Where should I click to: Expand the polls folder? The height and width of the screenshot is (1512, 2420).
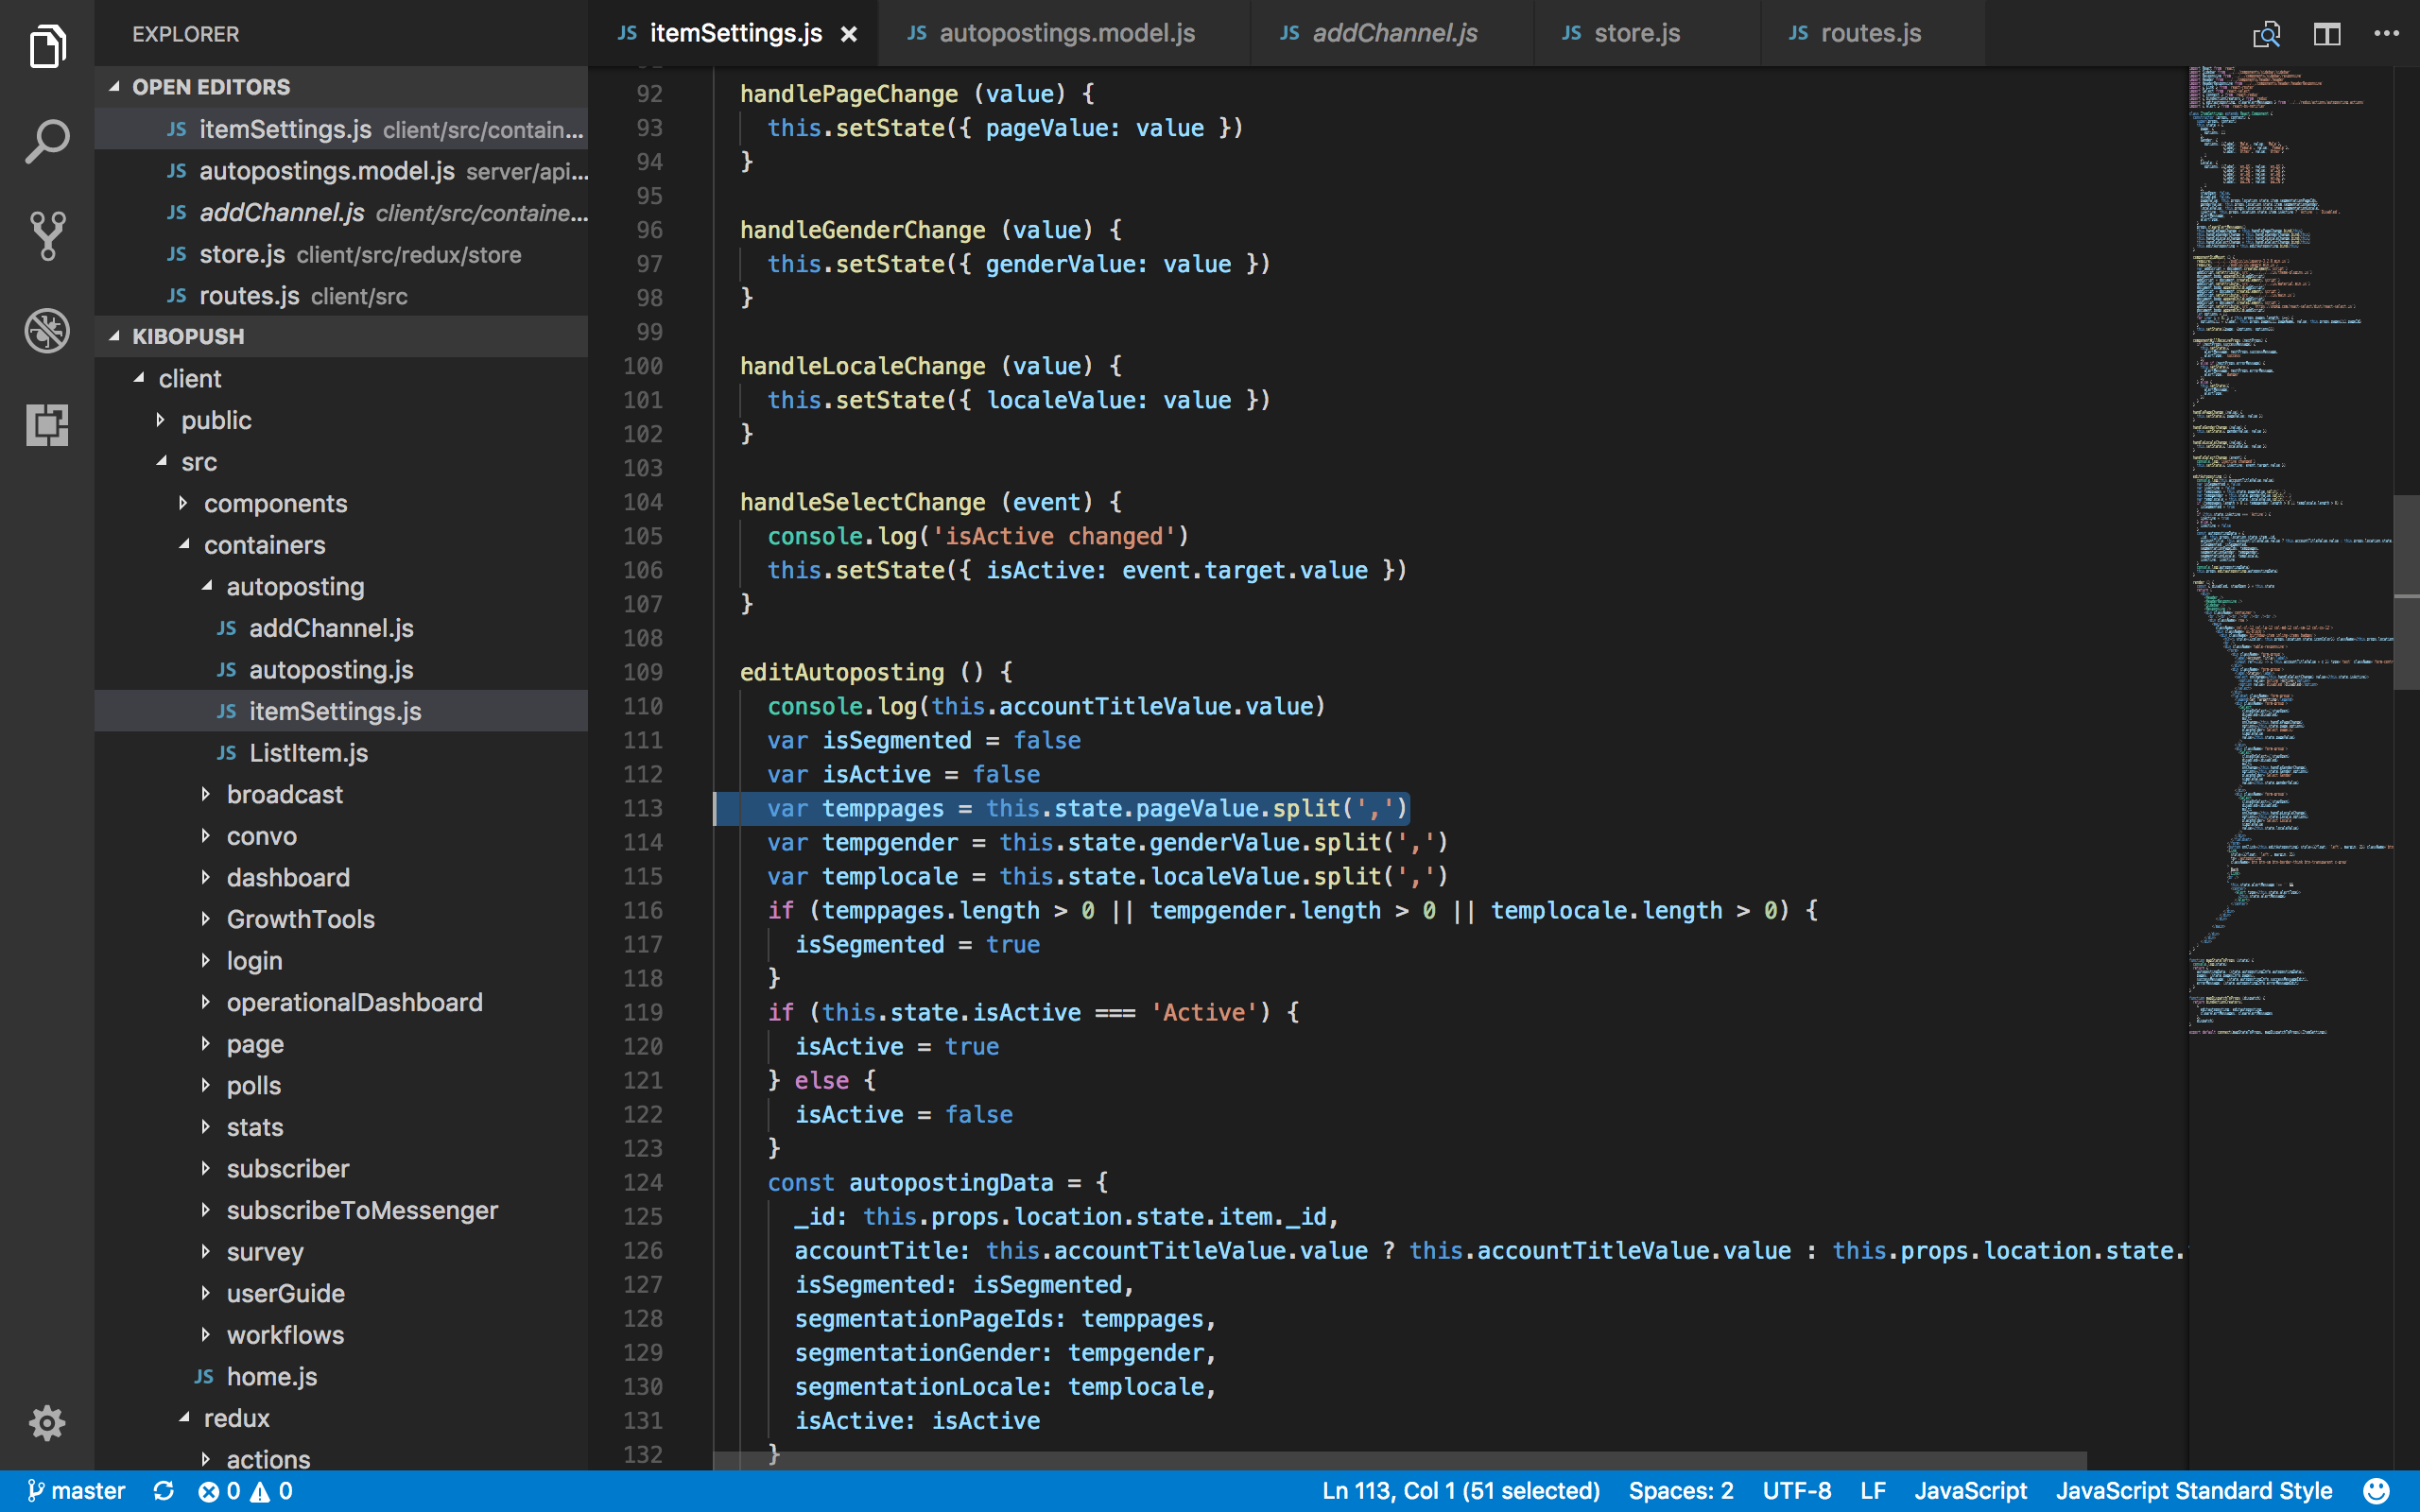[x=341, y=1085]
